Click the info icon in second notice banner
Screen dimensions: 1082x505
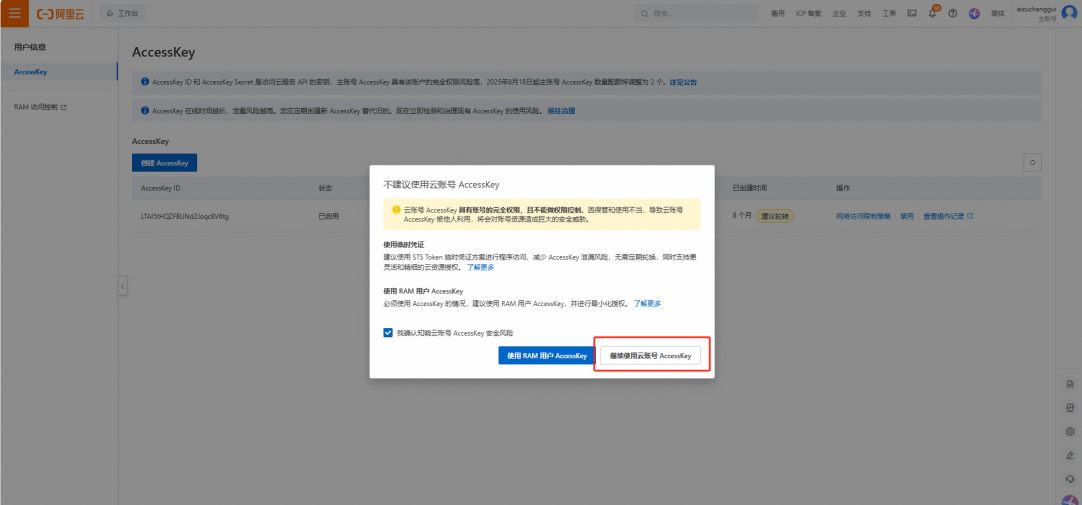point(145,110)
